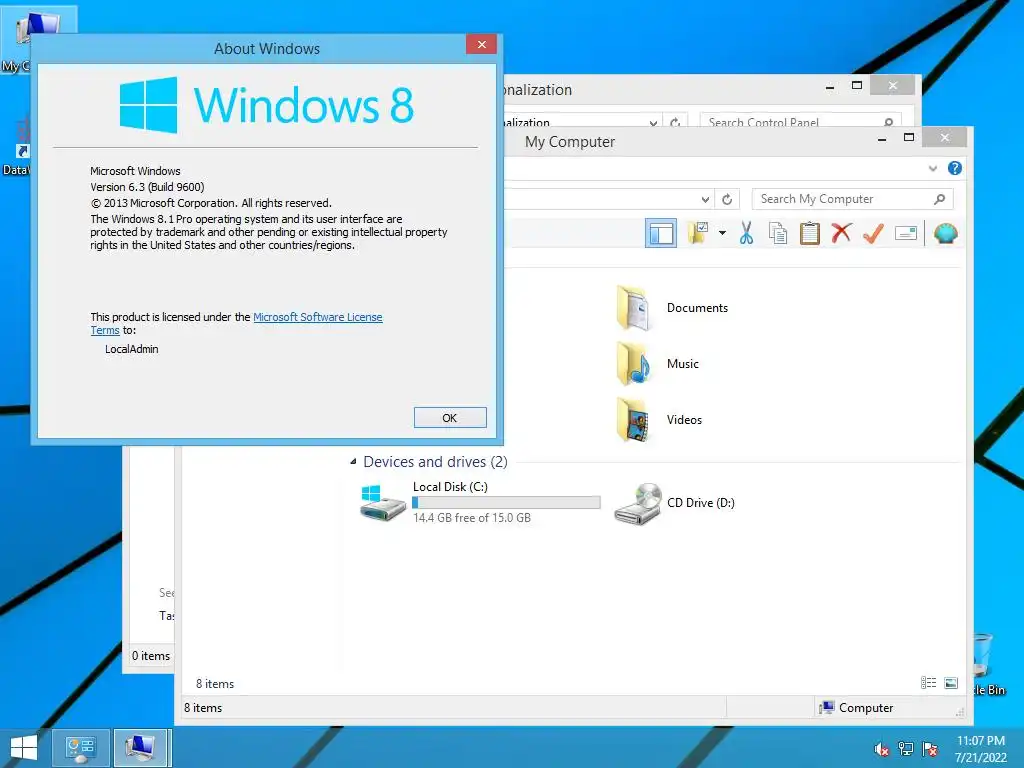Open the Documents folder
The width and height of the screenshot is (1024, 768).
(x=672, y=308)
